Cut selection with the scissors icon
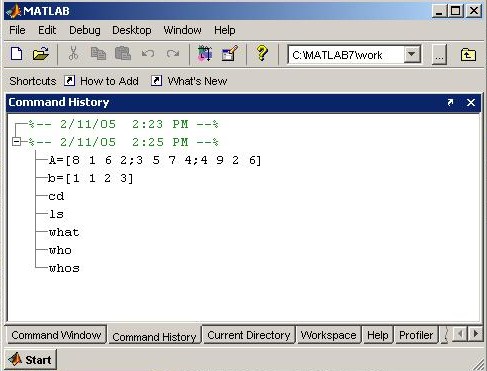Viewport: 487px width, 371px height. (73, 54)
